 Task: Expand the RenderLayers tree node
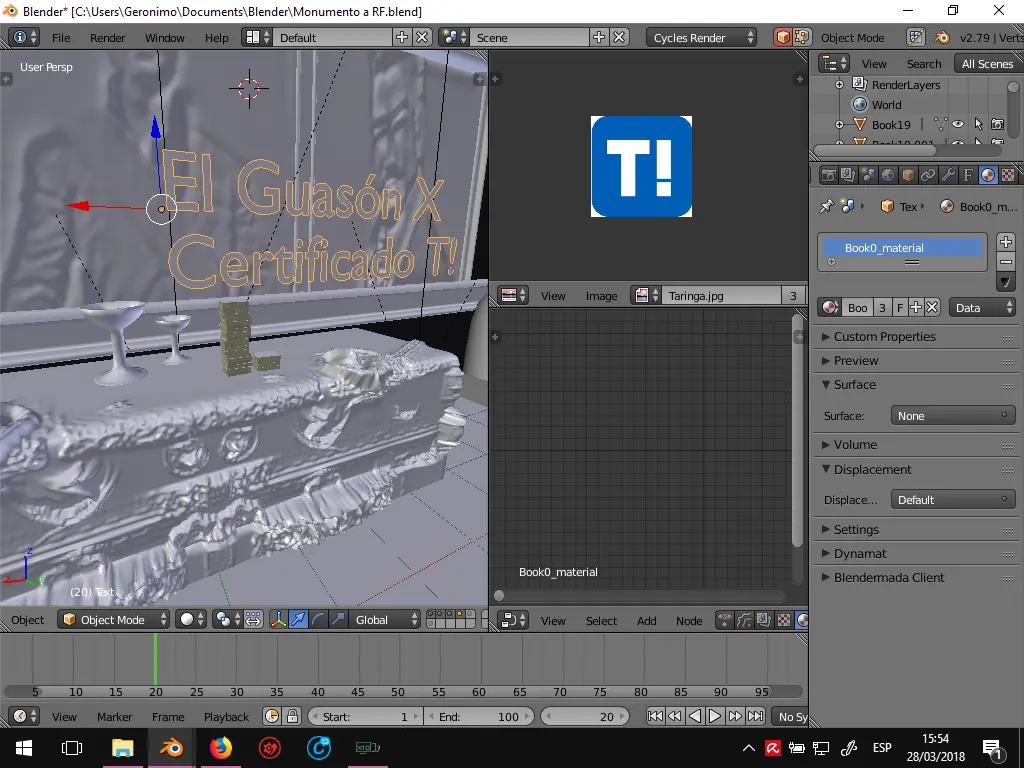point(840,84)
